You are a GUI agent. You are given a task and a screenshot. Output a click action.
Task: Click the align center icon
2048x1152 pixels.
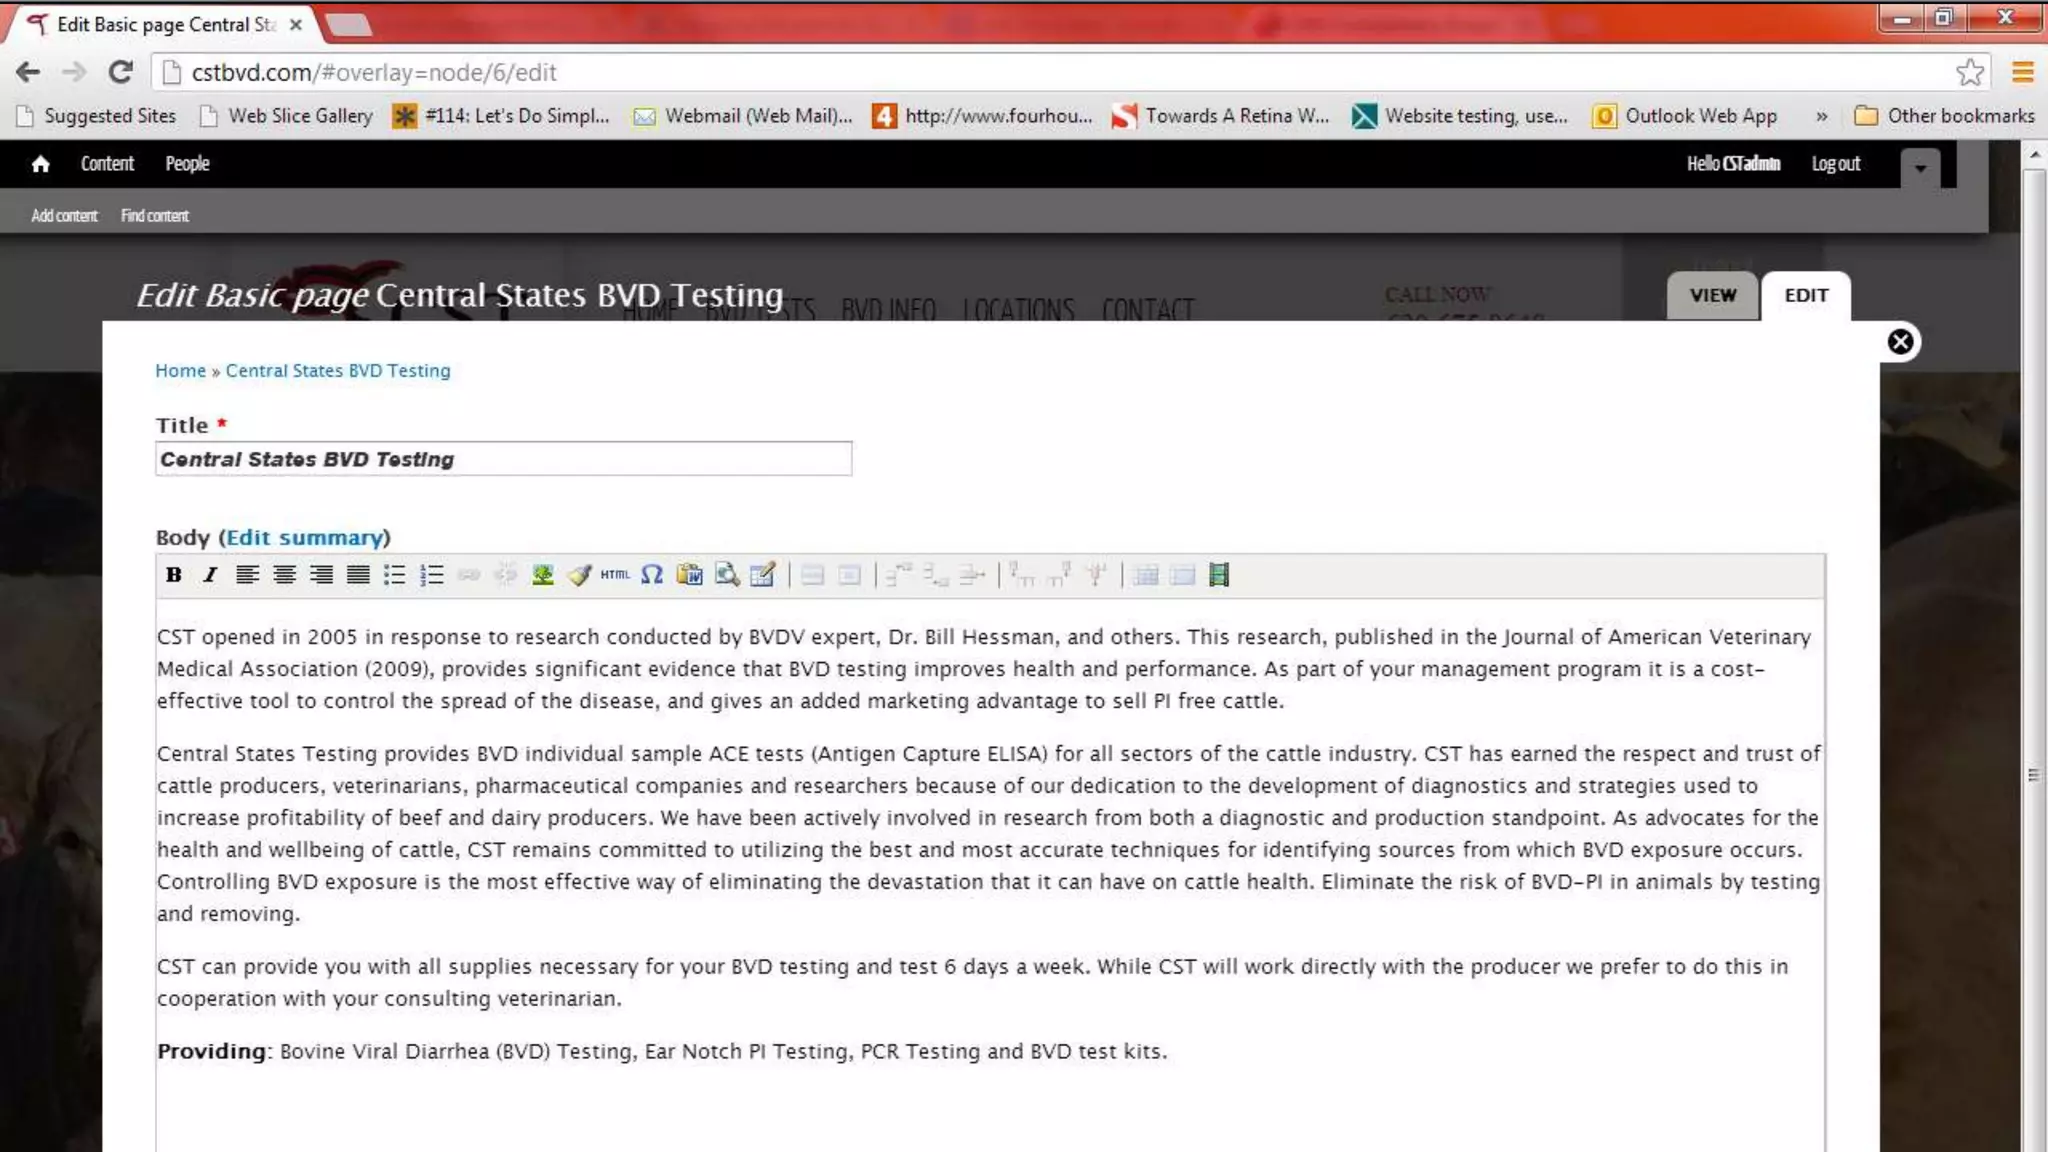pos(284,575)
